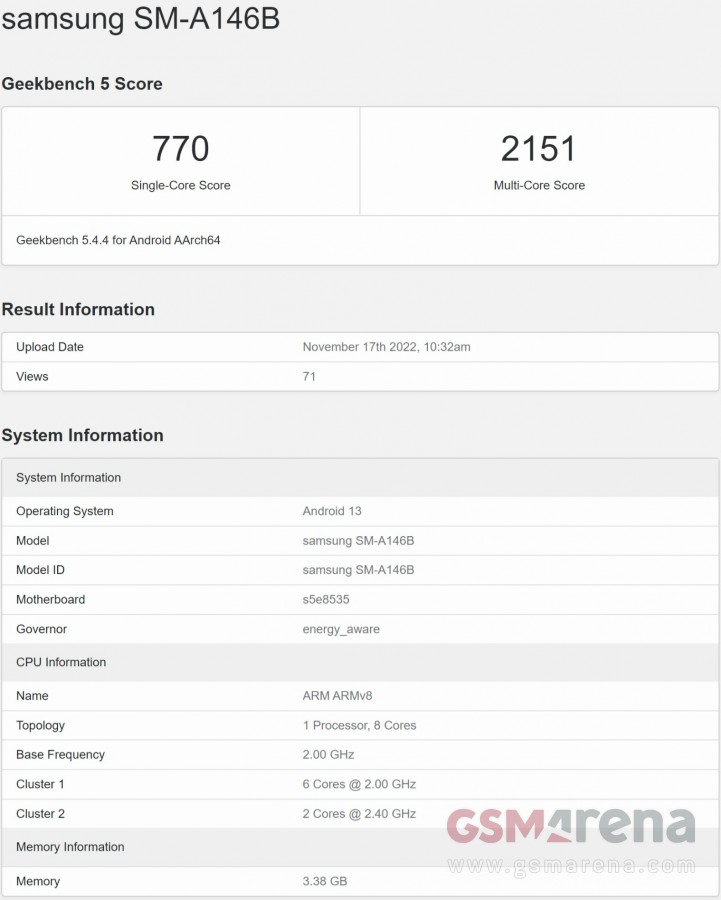Select the base frequency '2.00 GHz'
The width and height of the screenshot is (721, 900).
328,755
